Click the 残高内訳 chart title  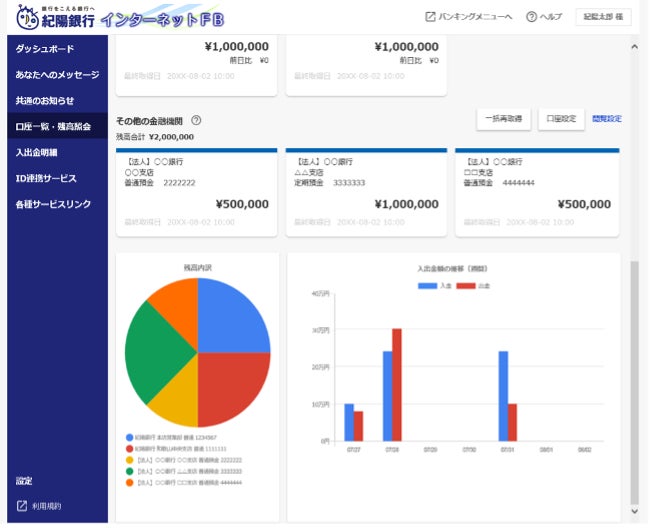pyautogui.click(x=198, y=268)
